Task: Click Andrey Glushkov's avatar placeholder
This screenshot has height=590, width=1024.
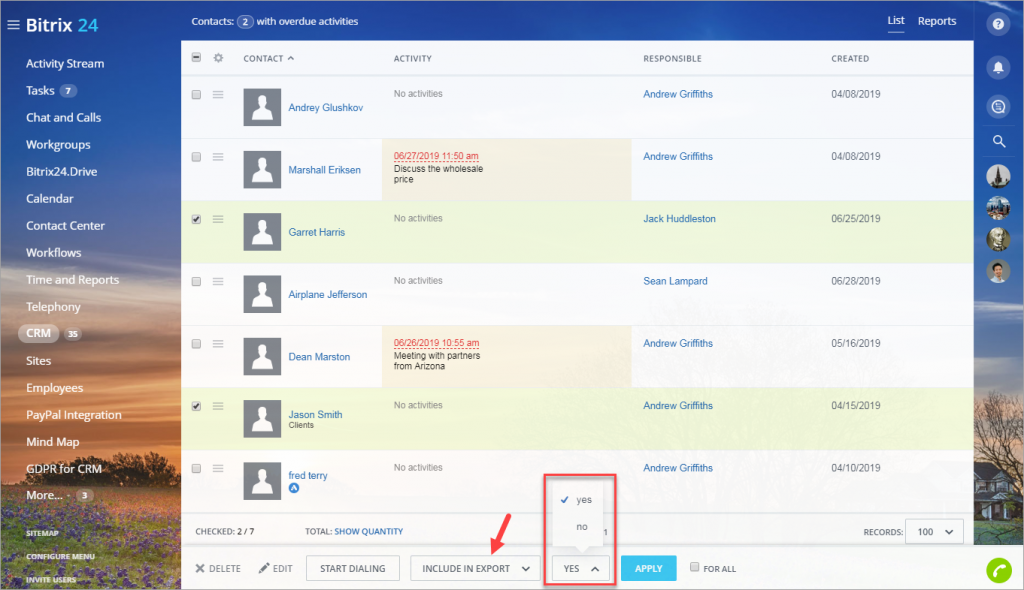Action: (x=262, y=107)
